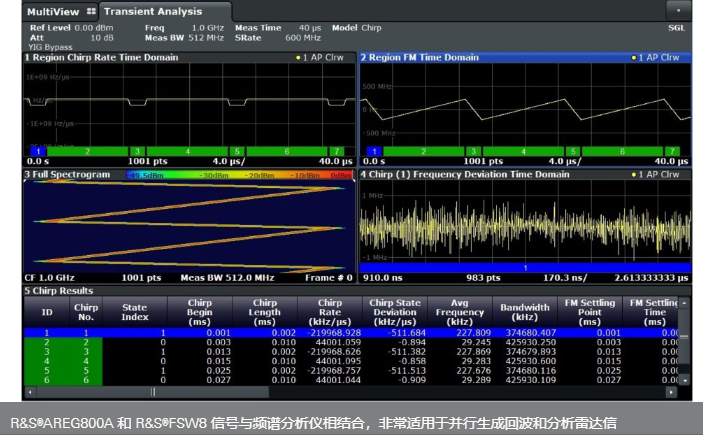Click the FM Settling Point column header
Image resolution: width=703 pixels, height=435 pixels.
(590, 312)
